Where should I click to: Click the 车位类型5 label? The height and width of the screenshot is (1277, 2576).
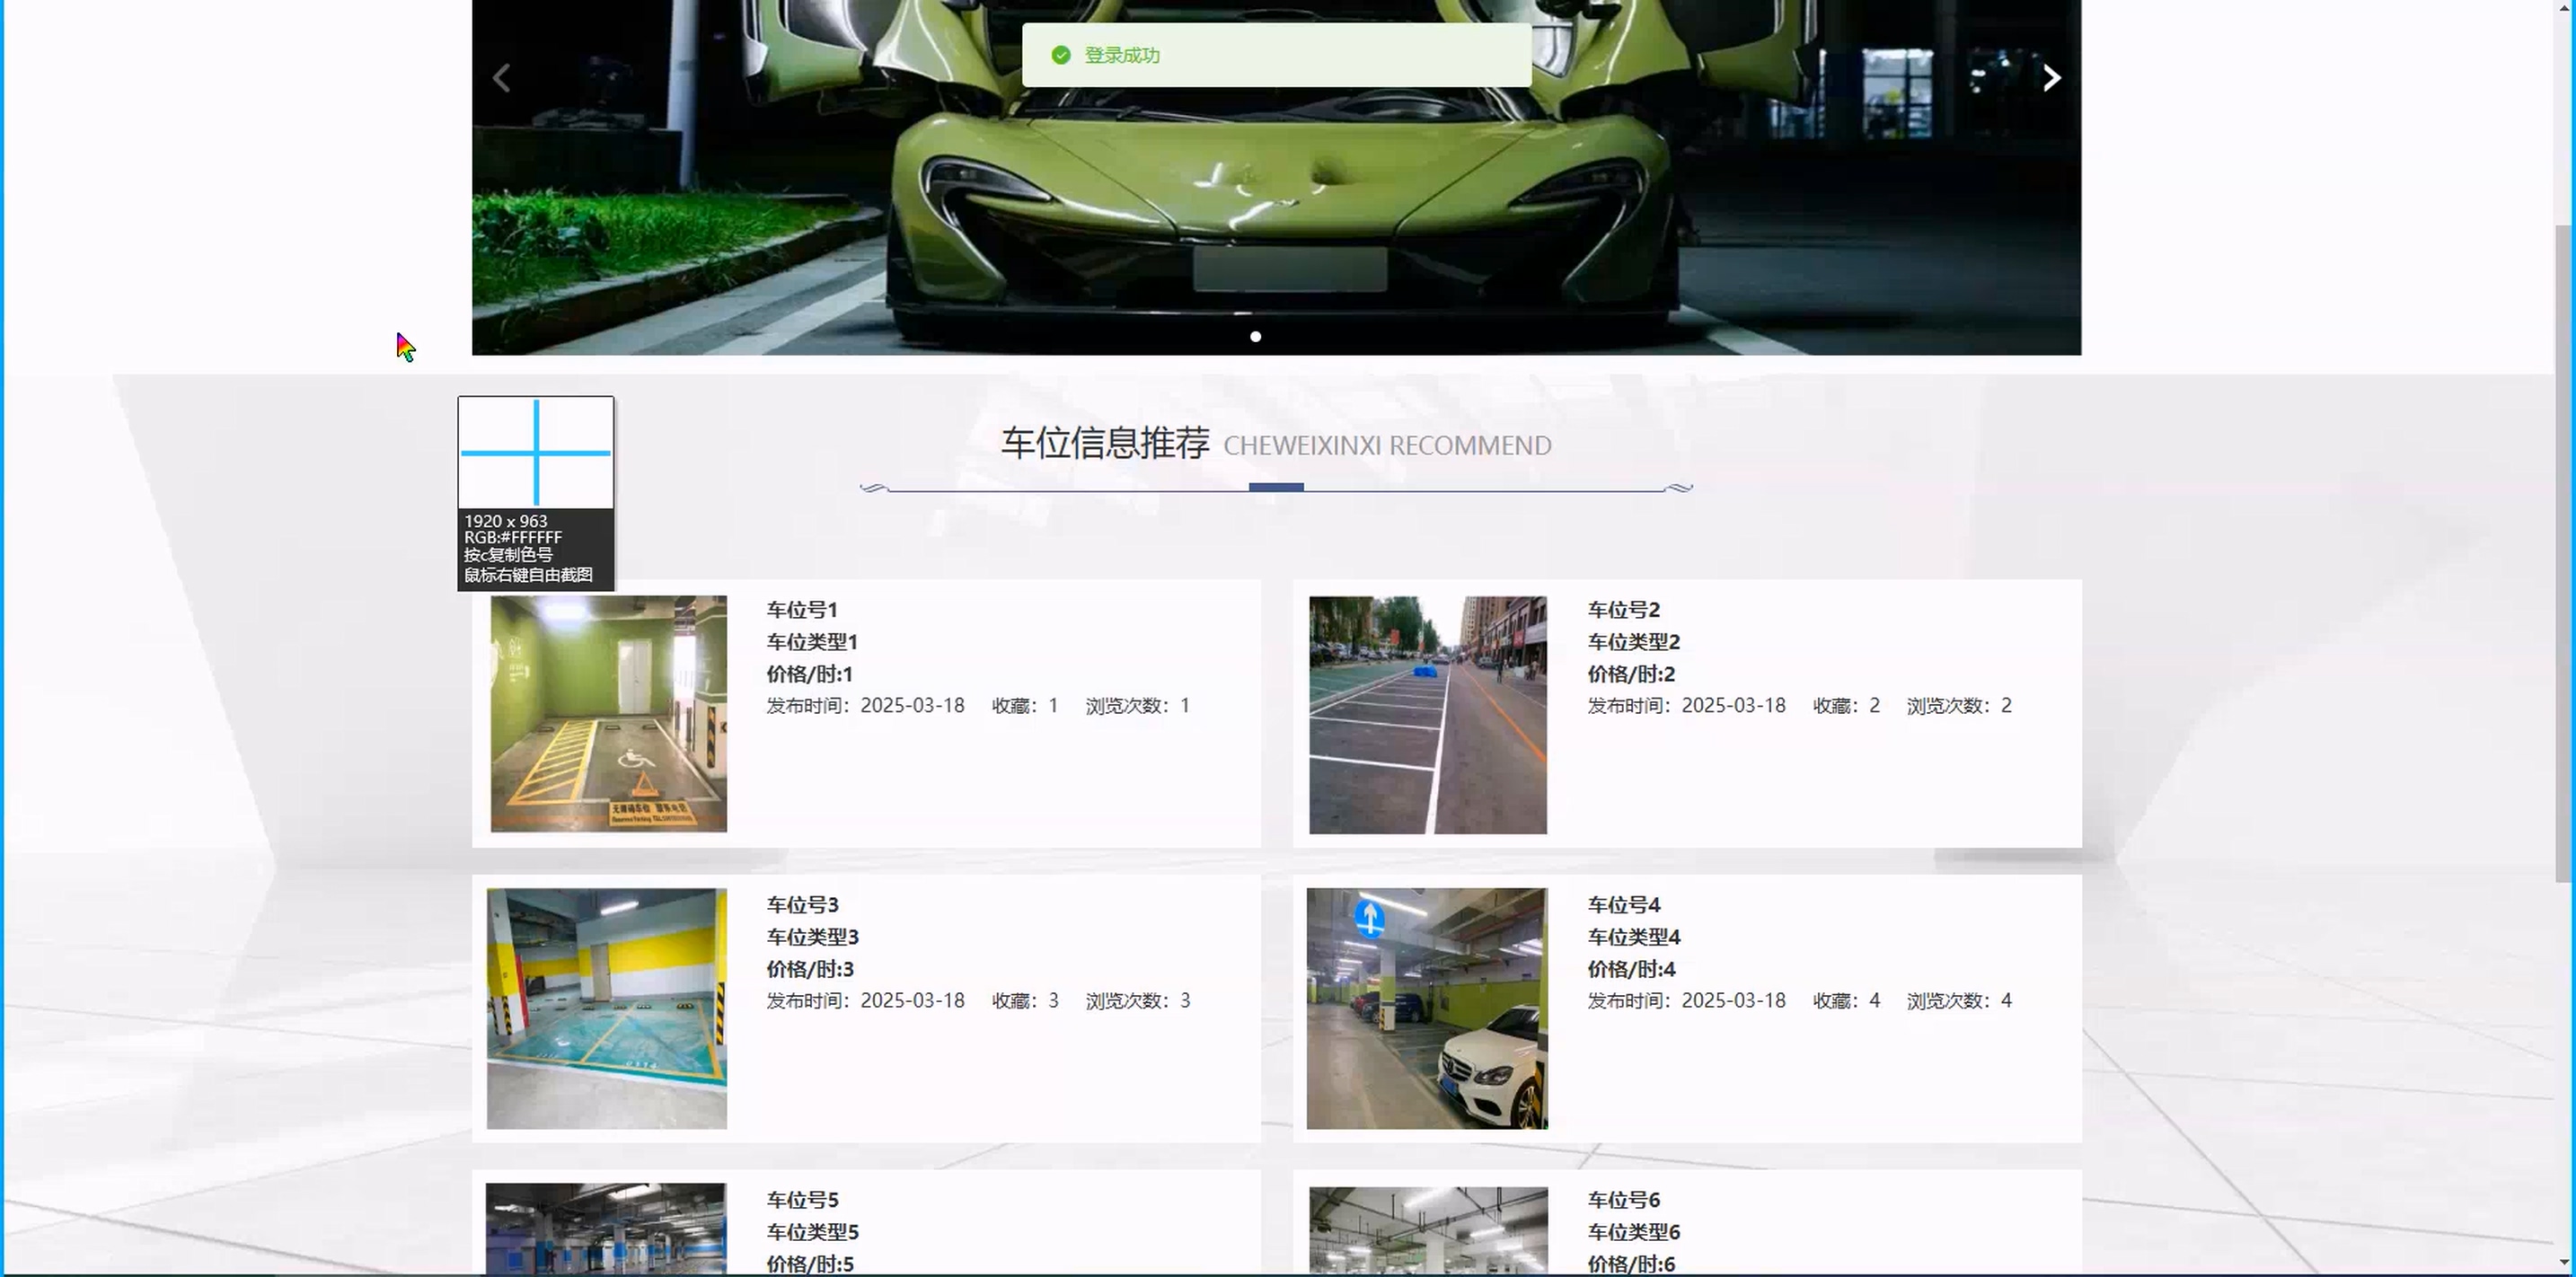[812, 1232]
